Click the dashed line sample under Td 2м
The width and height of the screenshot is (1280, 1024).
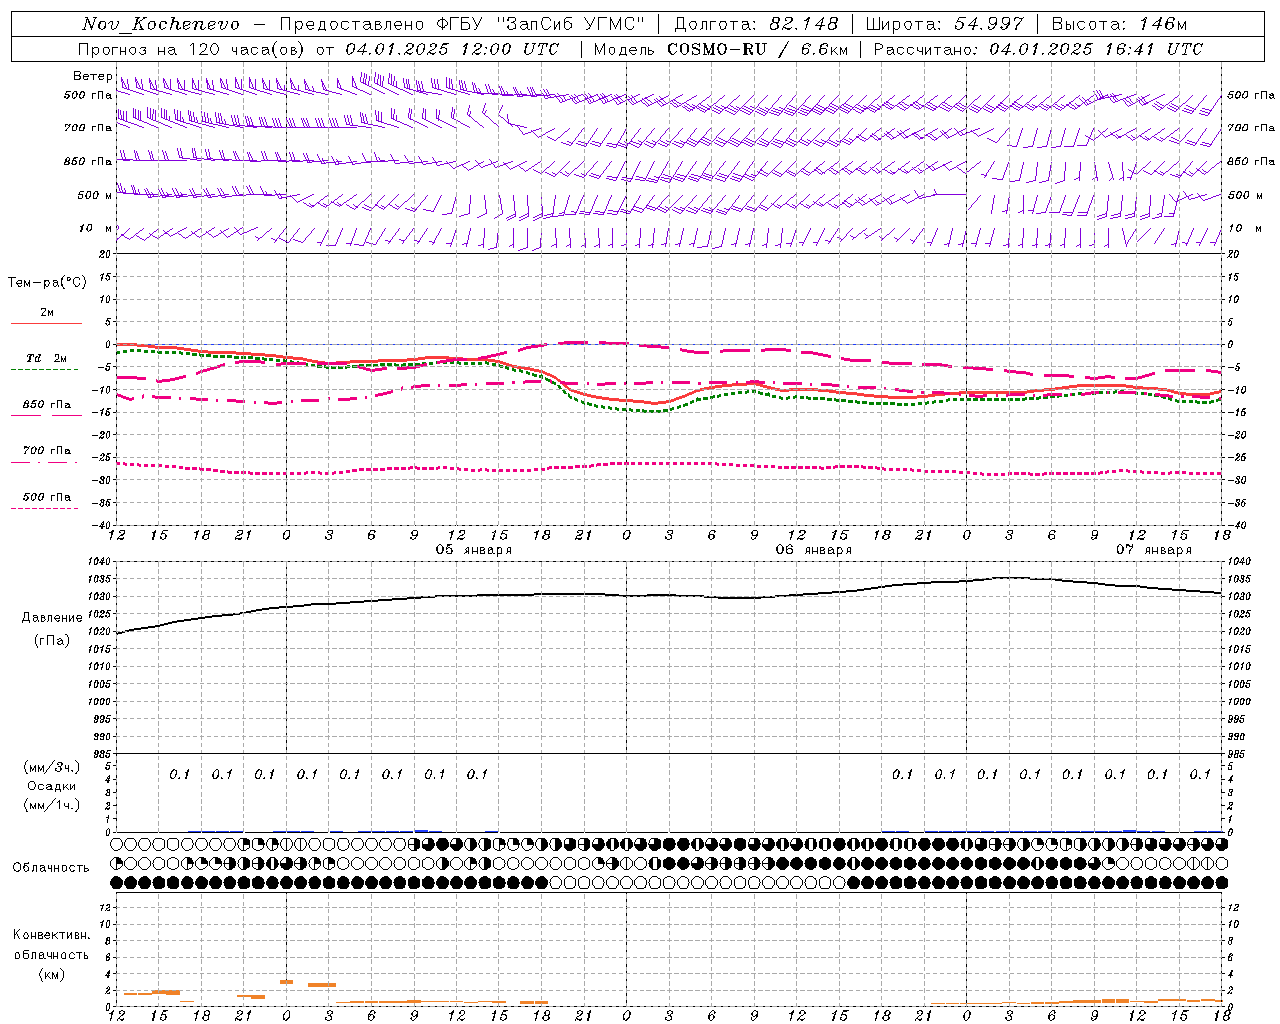pyautogui.click(x=46, y=369)
